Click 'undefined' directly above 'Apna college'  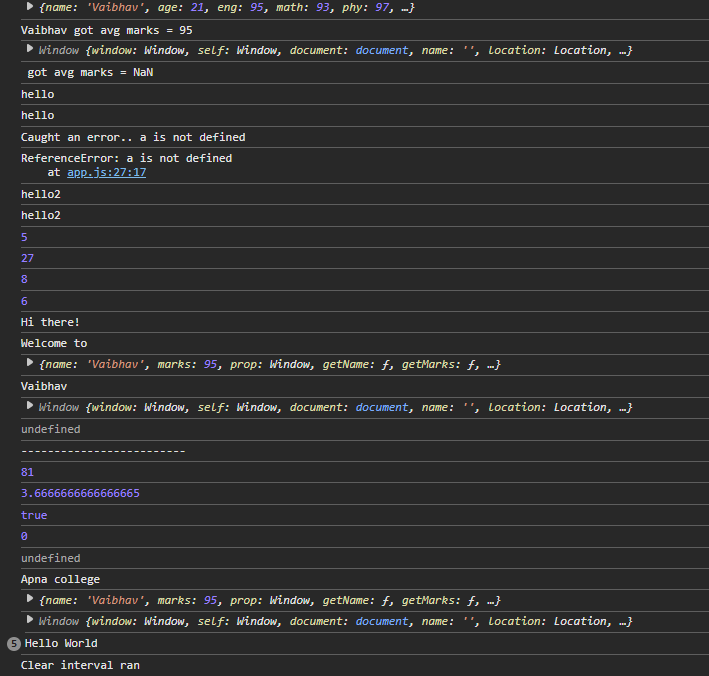point(51,558)
